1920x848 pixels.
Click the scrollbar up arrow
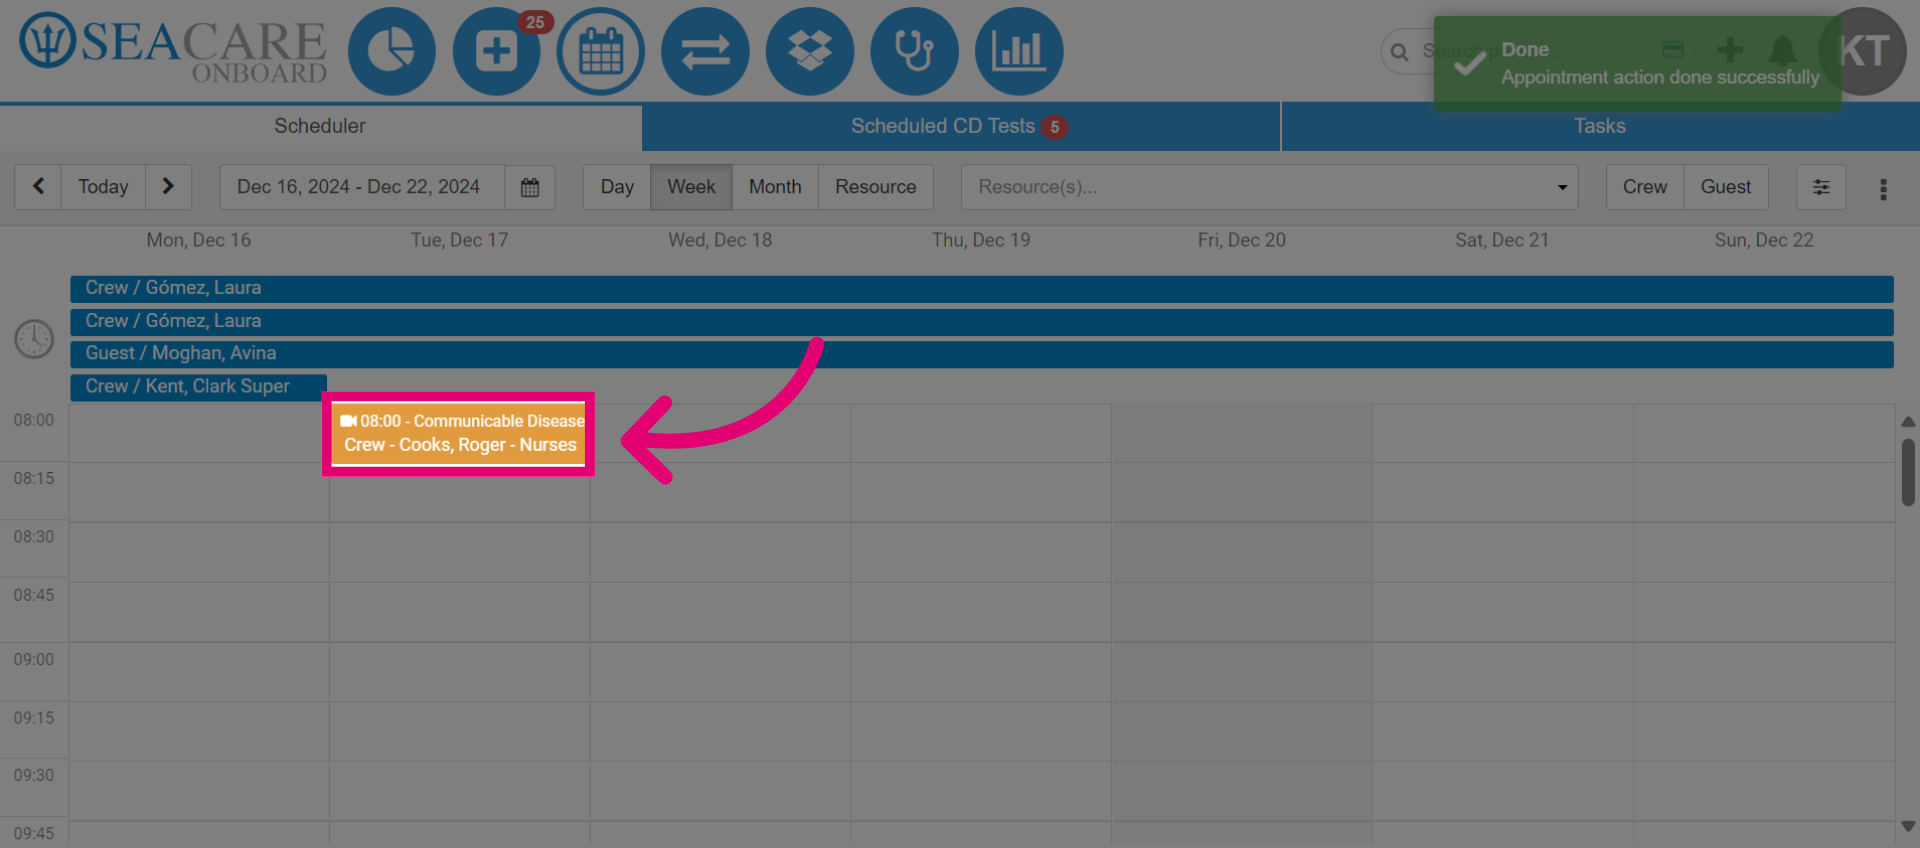click(x=1908, y=421)
